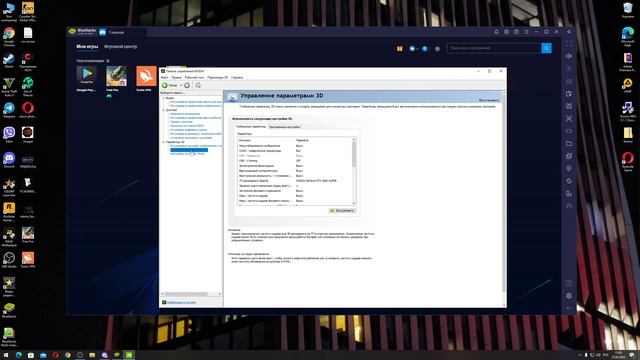Viewport: 640px width, 360px height.
Task: Open BlueStacks notifications bell
Action: pos(496,32)
